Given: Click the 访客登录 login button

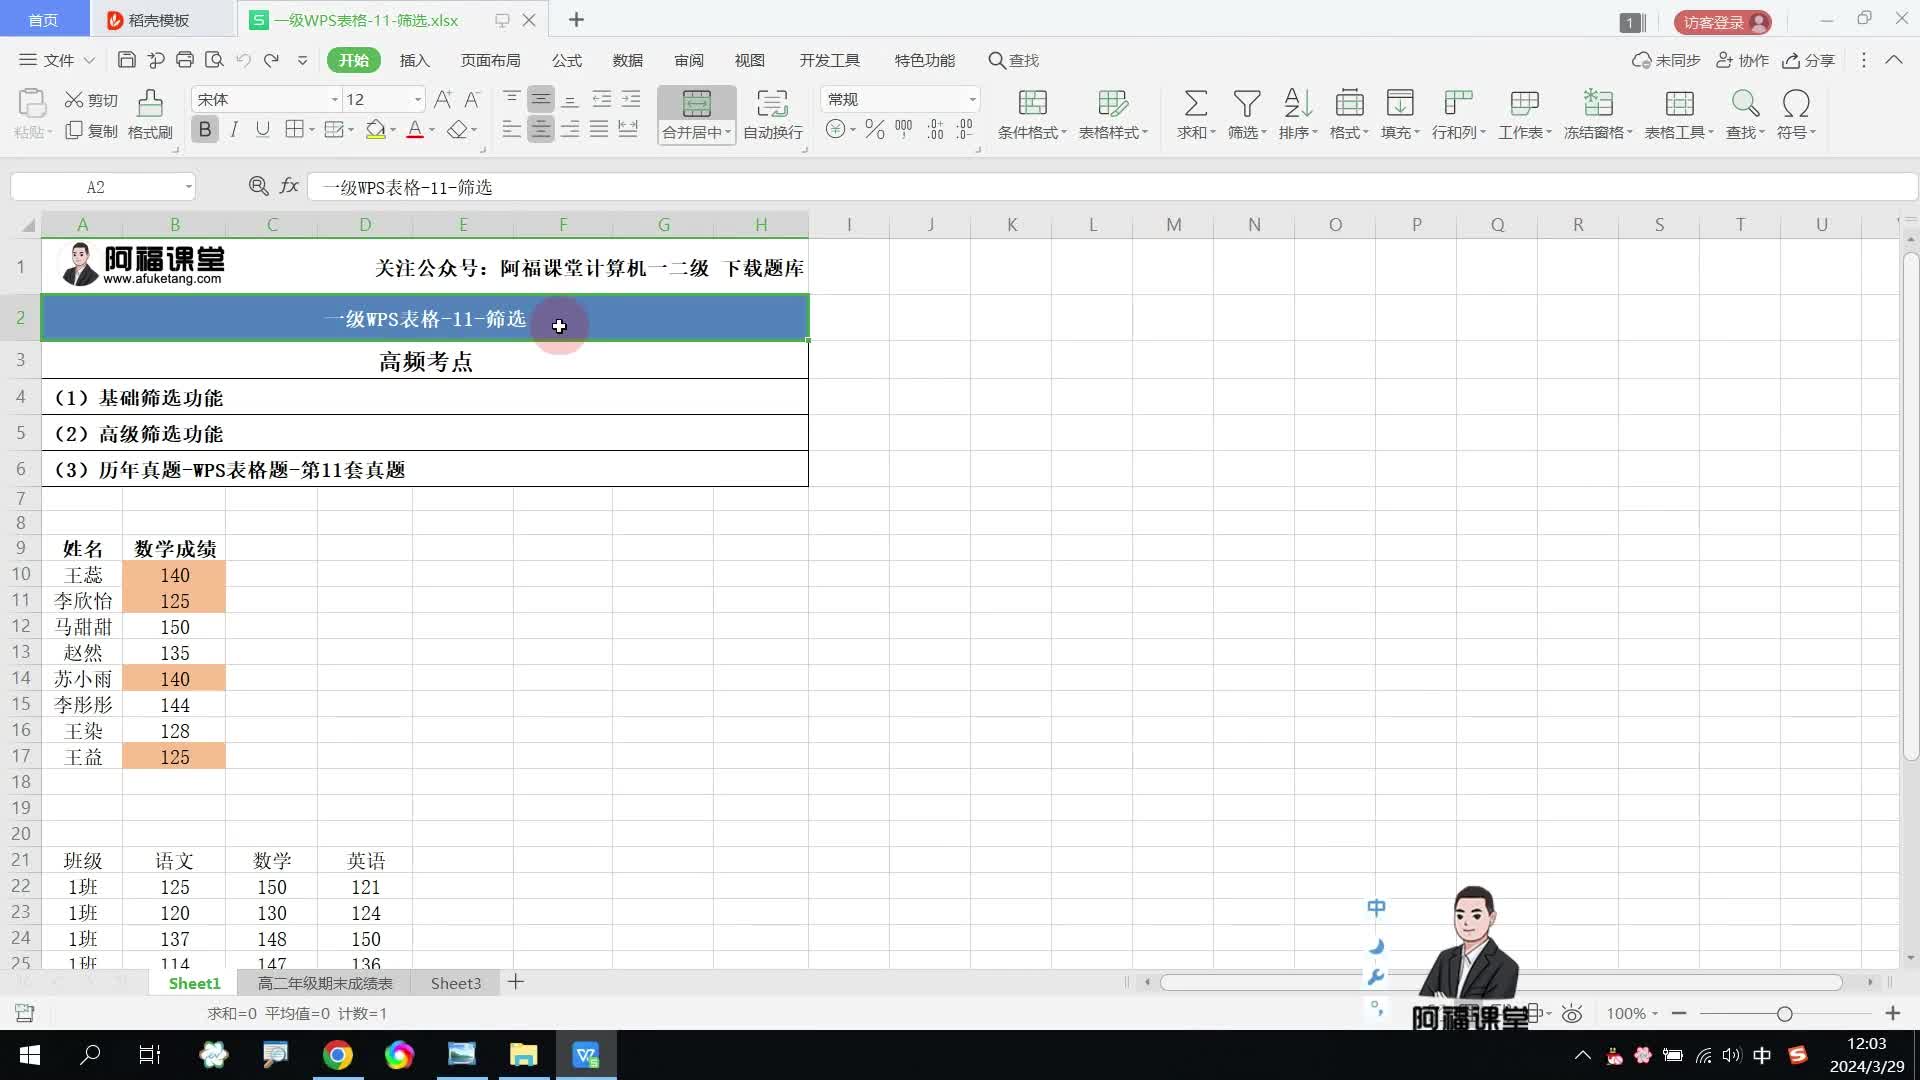Looking at the screenshot, I should (x=1722, y=22).
